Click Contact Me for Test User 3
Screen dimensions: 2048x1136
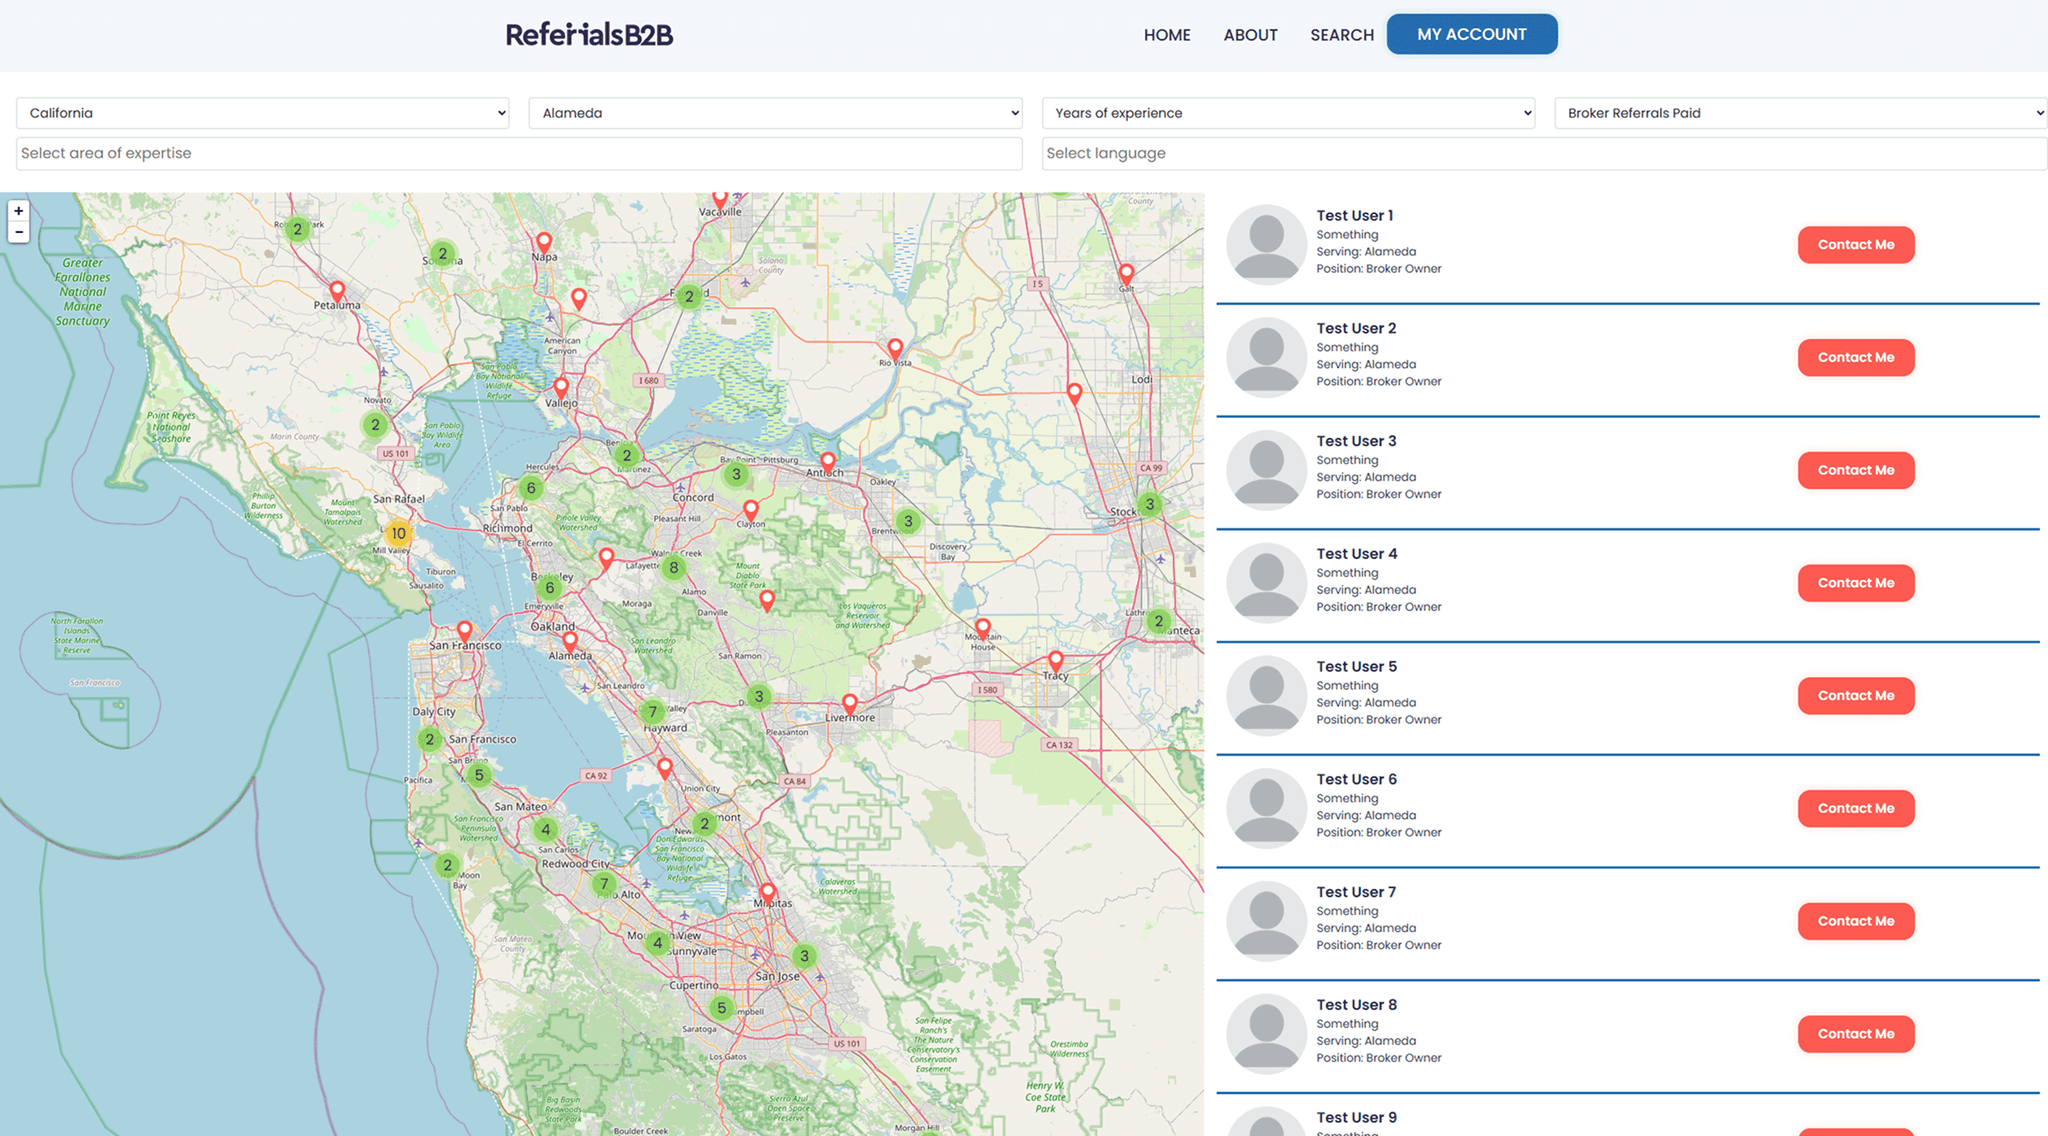pyautogui.click(x=1855, y=470)
